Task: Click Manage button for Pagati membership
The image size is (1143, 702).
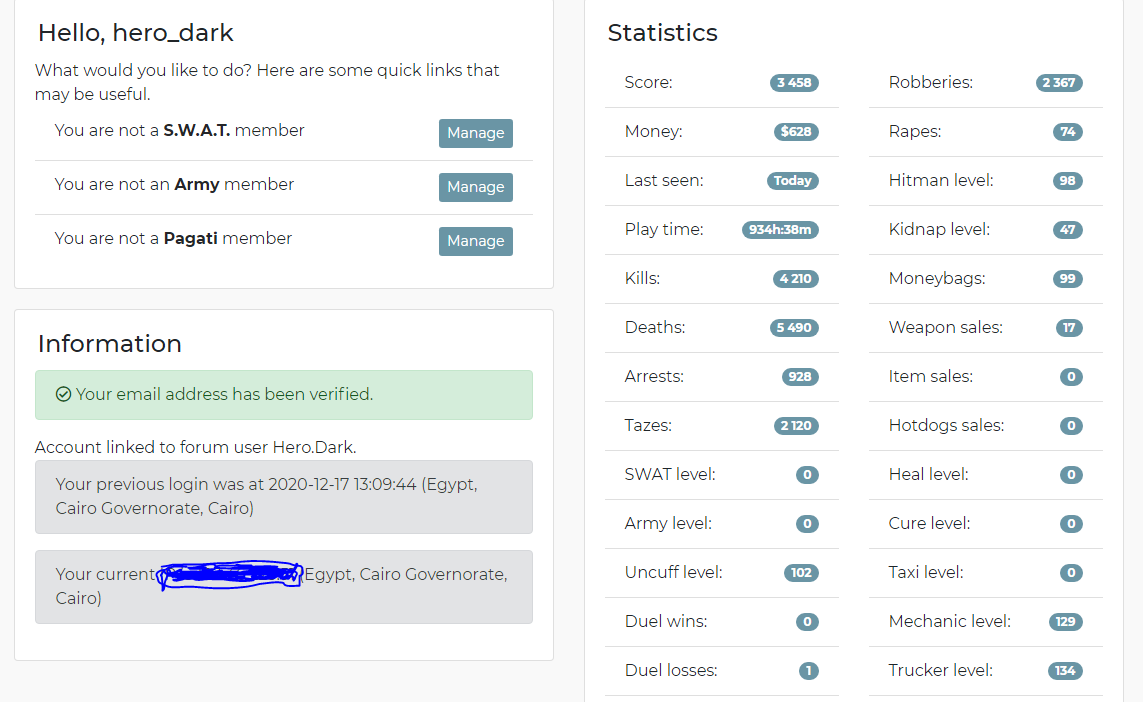Action: pos(475,241)
